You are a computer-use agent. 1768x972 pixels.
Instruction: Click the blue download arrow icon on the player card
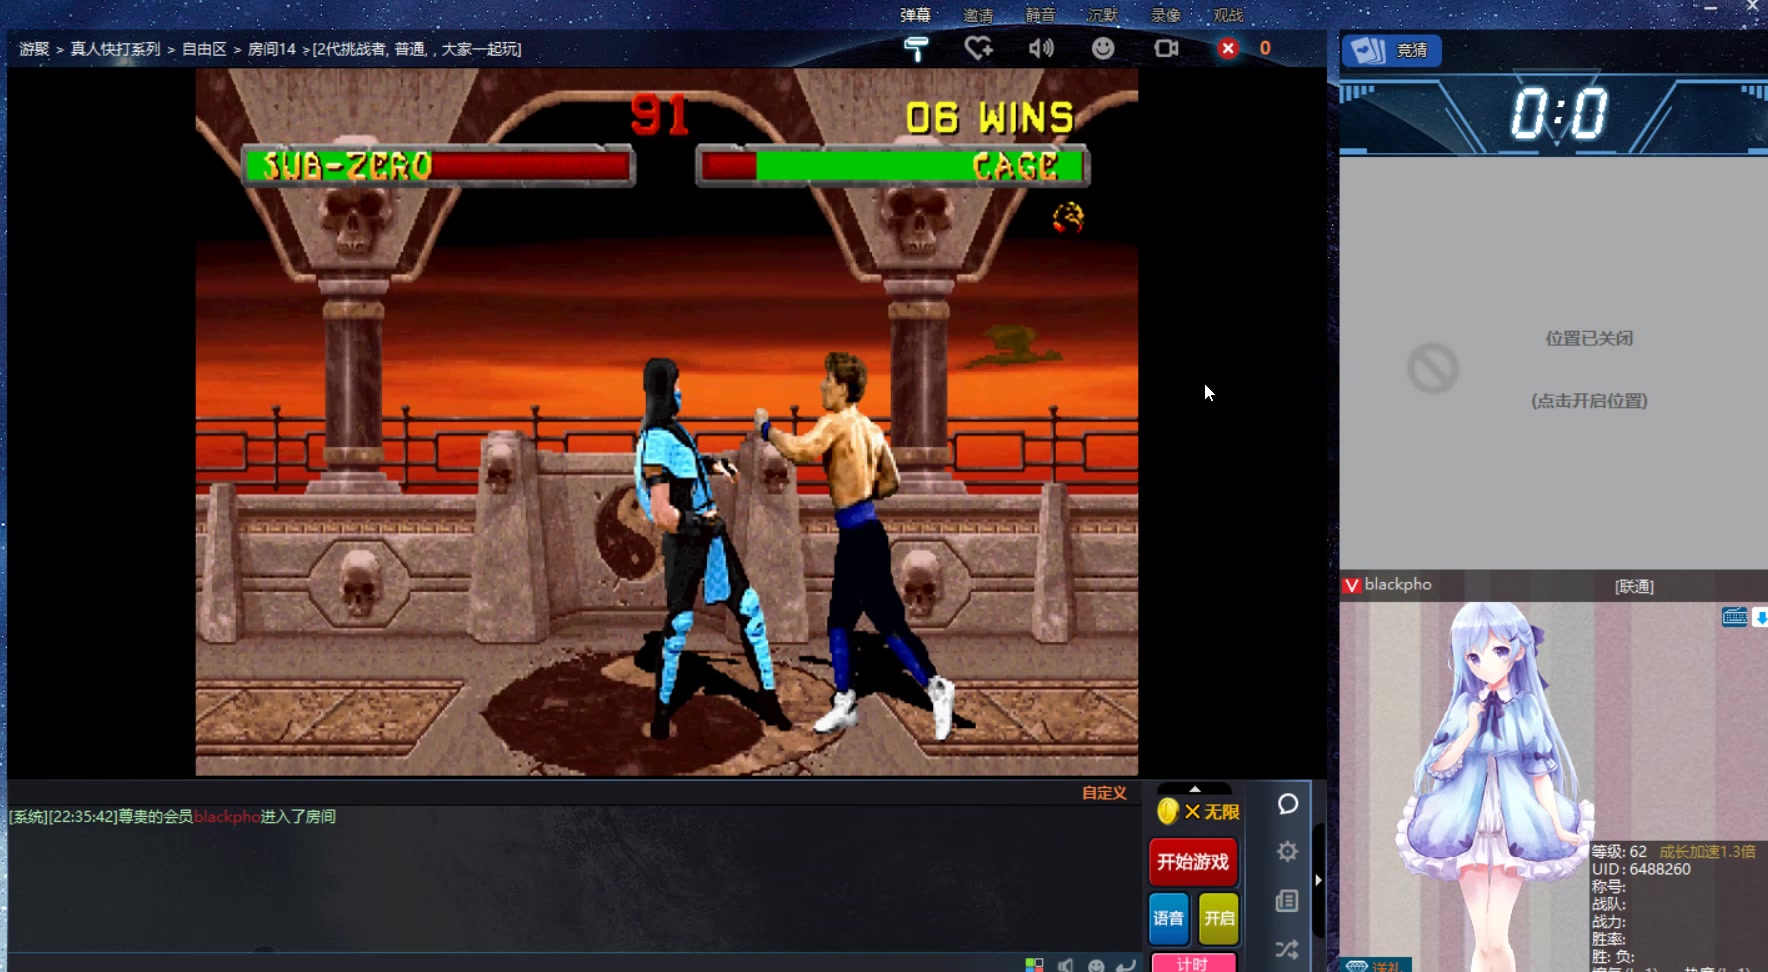click(1761, 618)
